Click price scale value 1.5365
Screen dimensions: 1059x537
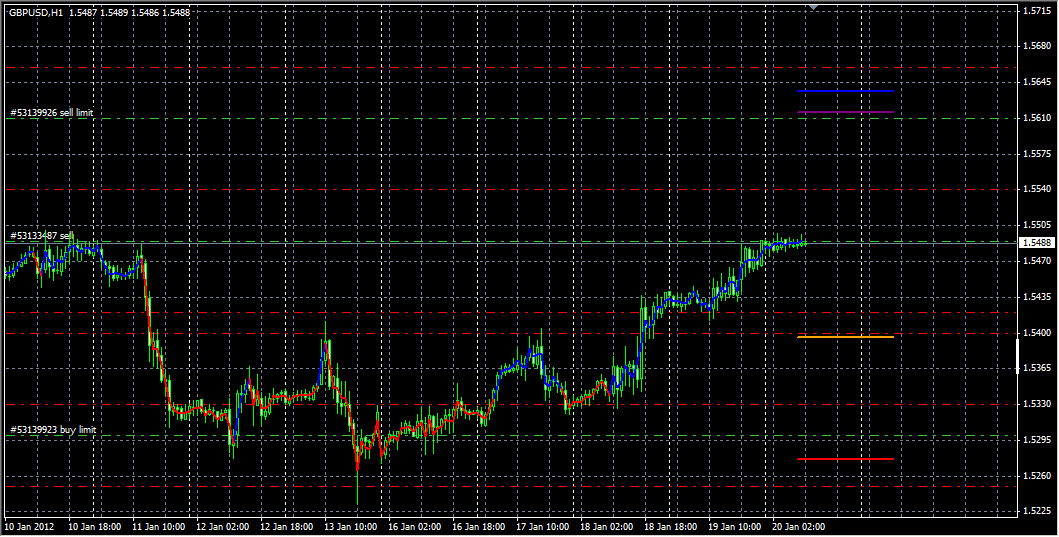pyautogui.click(x=1037, y=368)
